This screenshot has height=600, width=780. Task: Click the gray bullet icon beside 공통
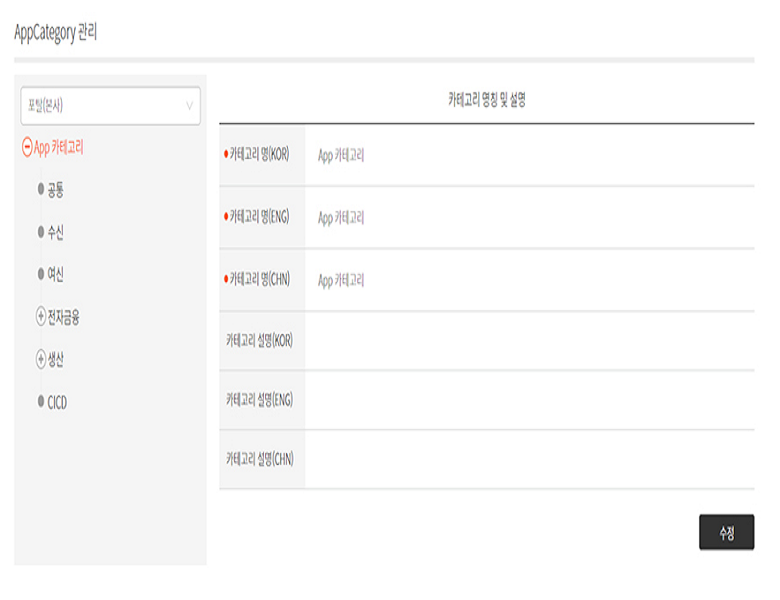(x=41, y=190)
